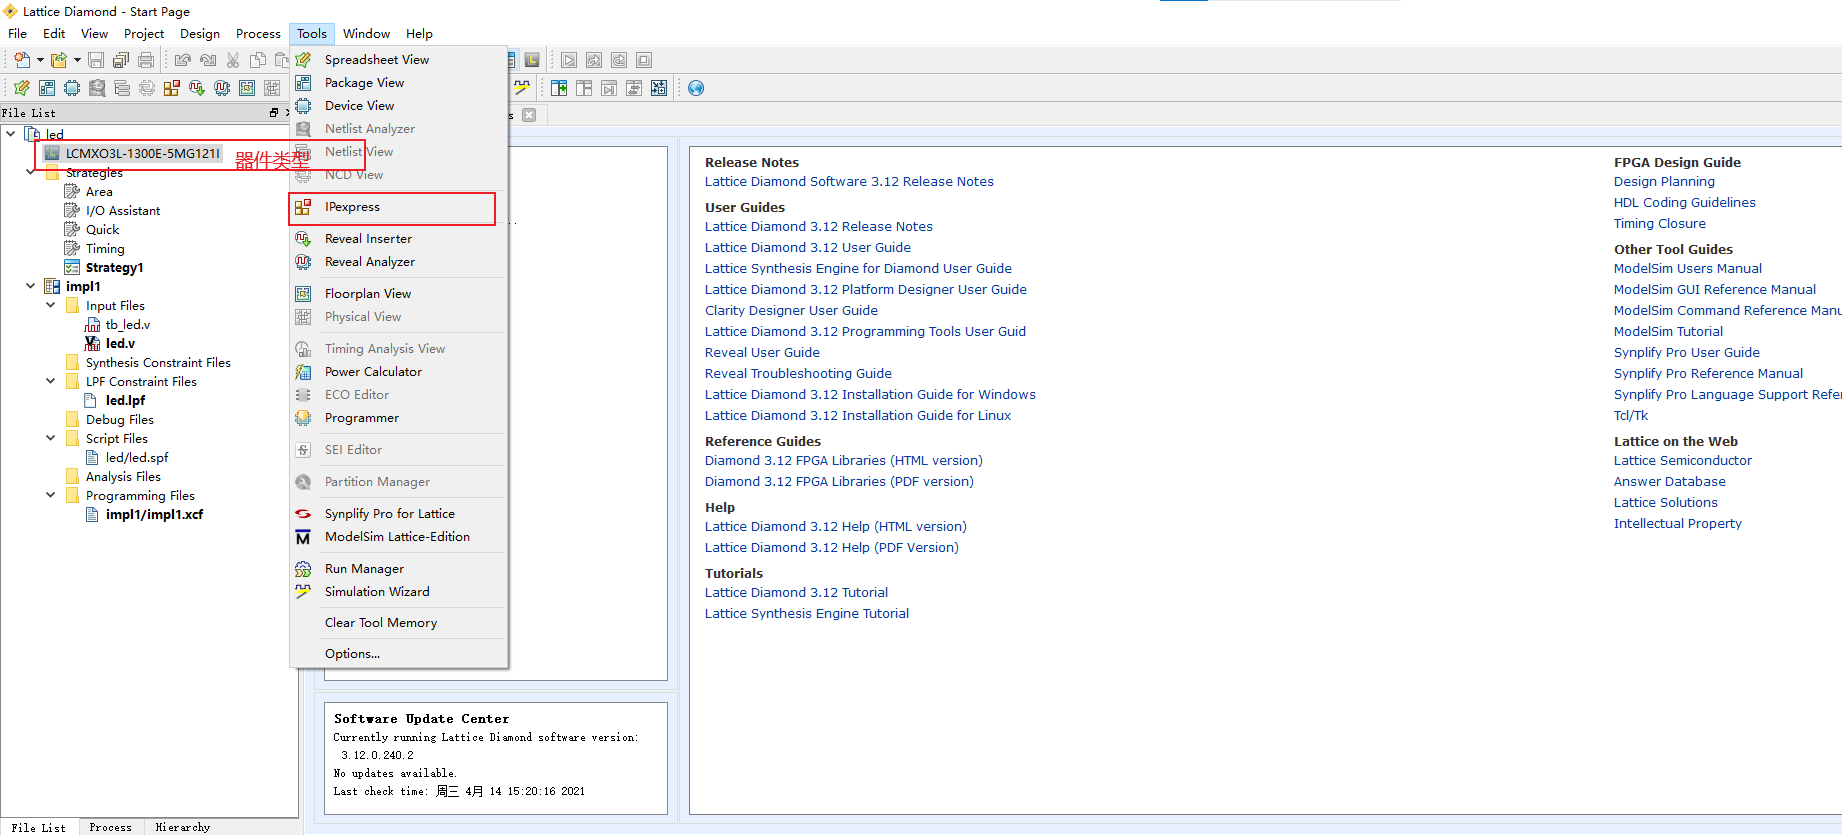Click the Open project toolbar icon
Image resolution: width=1842 pixels, height=835 pixels.
(59, 60)
